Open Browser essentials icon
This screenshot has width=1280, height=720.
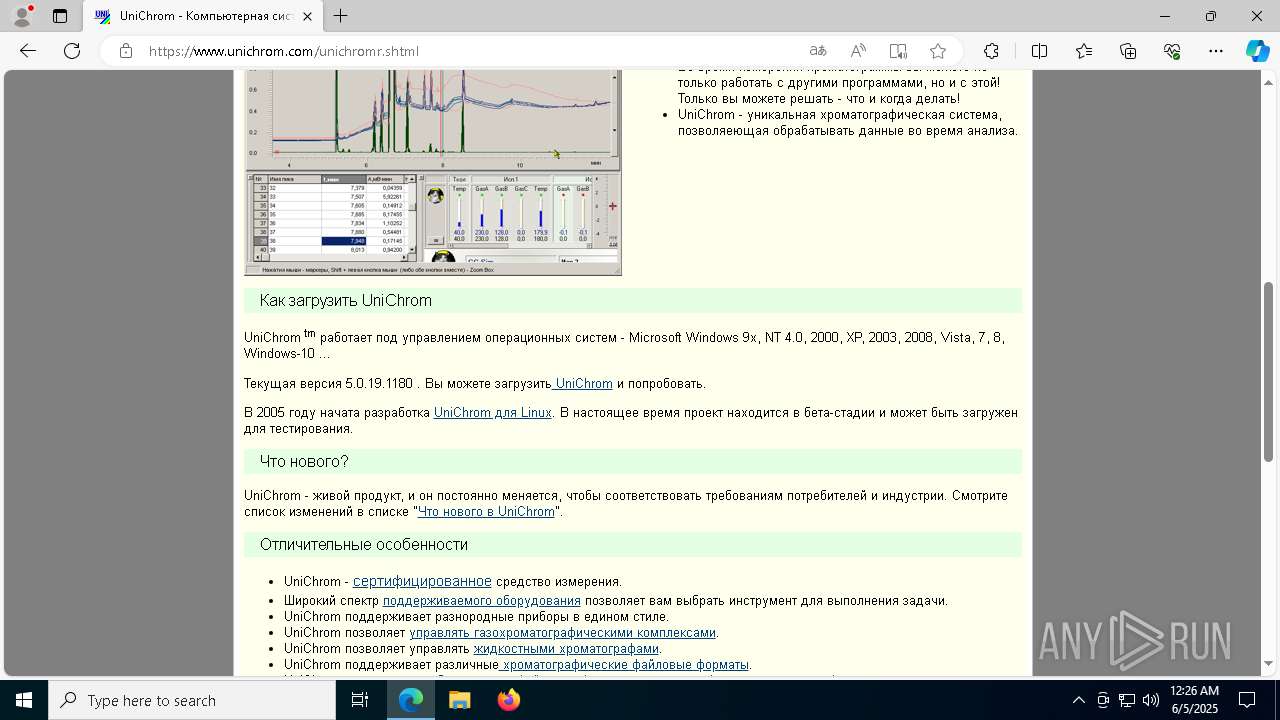tap(1172, 51)
